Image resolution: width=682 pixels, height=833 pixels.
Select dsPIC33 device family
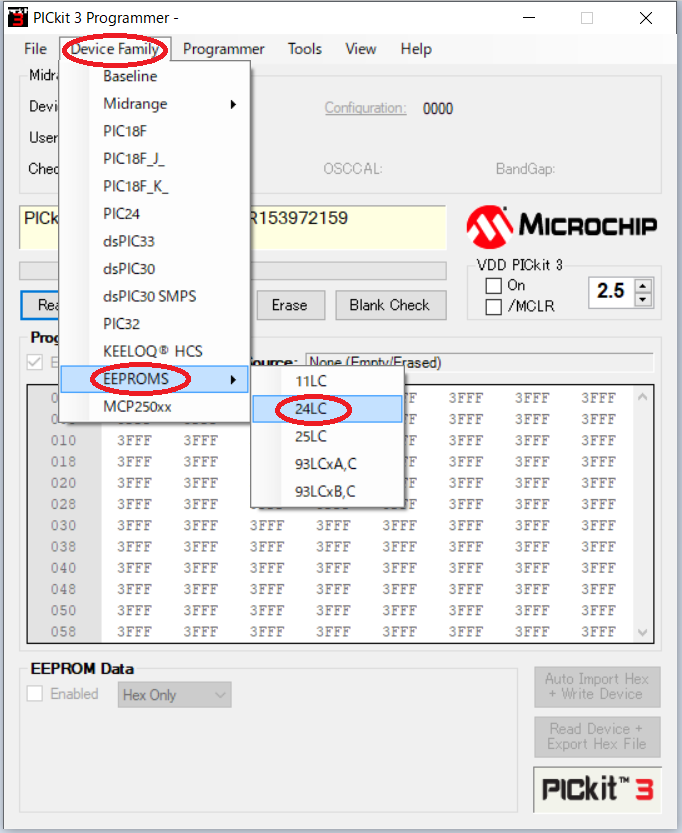[x=129, y=241]
